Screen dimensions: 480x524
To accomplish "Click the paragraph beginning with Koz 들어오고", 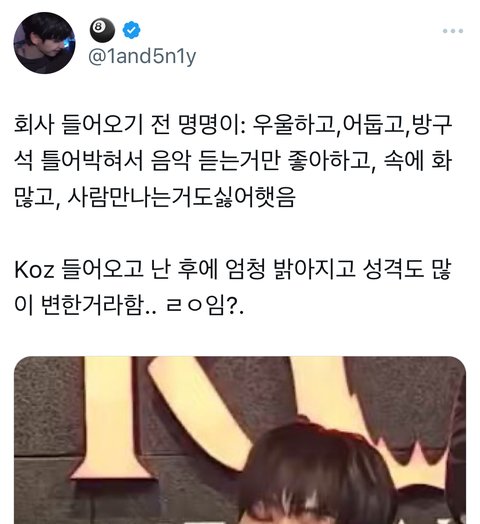I will [233, 287].
